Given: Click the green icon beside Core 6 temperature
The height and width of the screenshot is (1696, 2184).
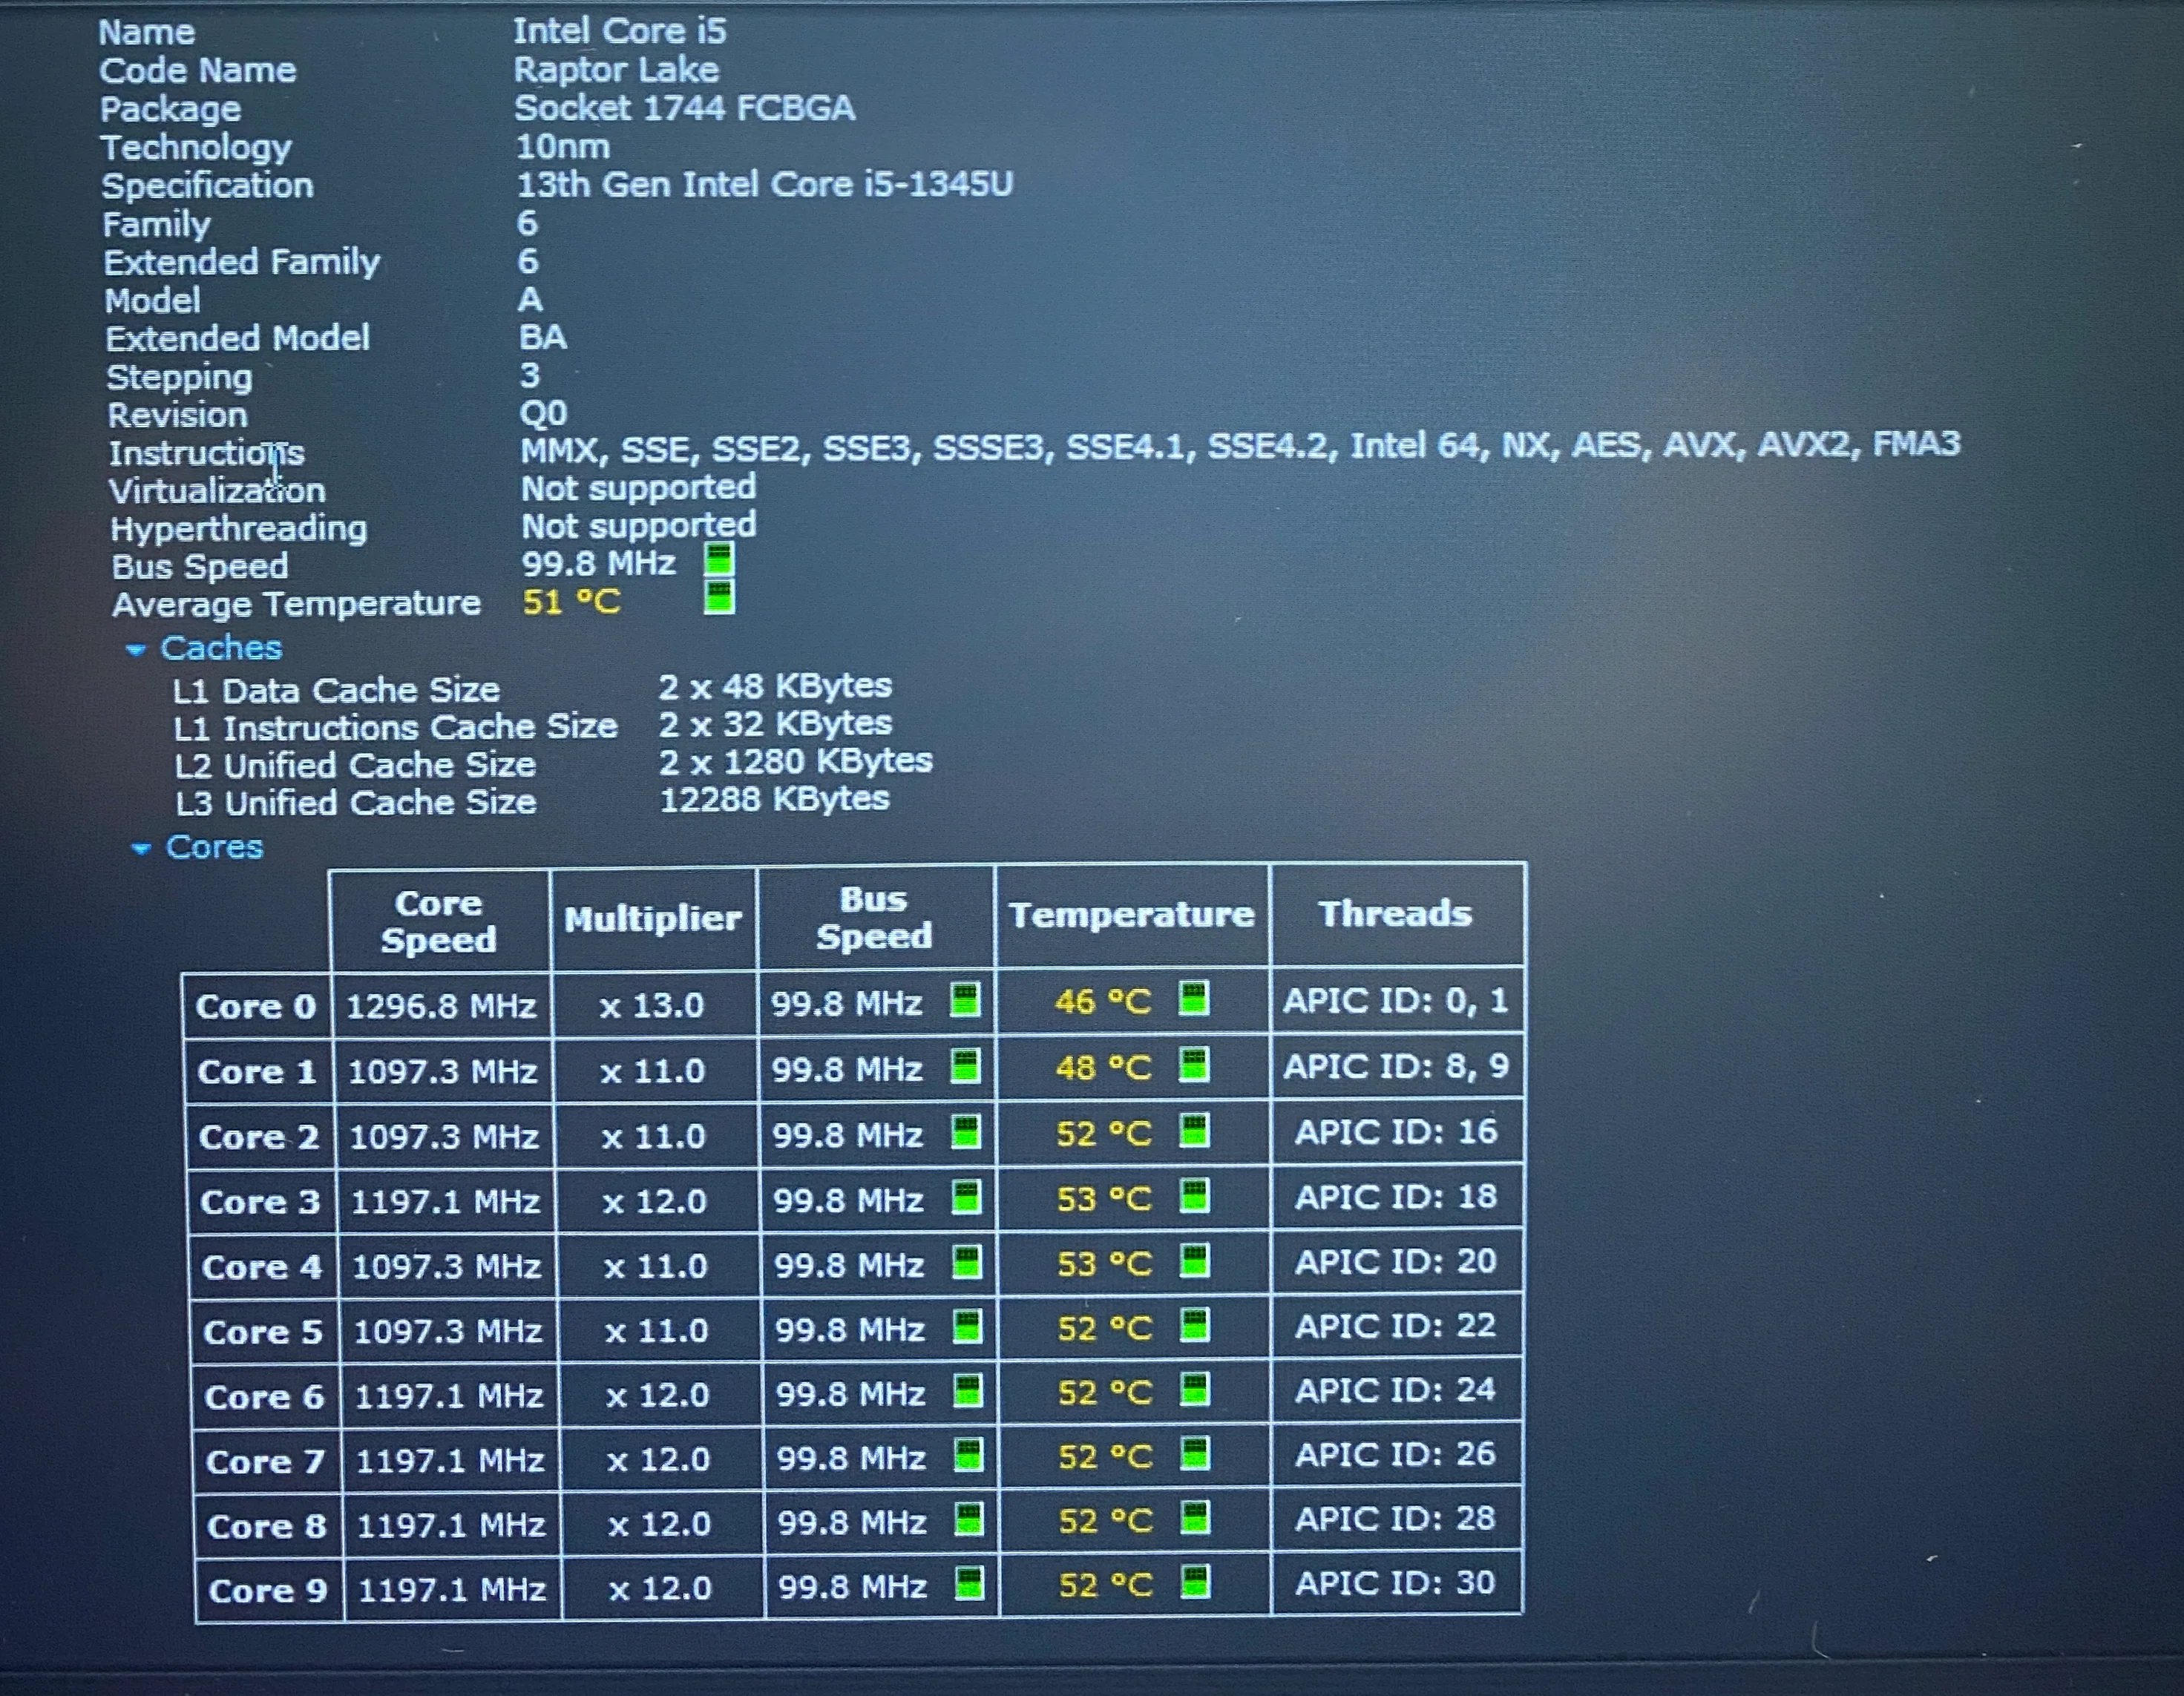Looking at the screenshot, I should [x=1195, y=1389].
